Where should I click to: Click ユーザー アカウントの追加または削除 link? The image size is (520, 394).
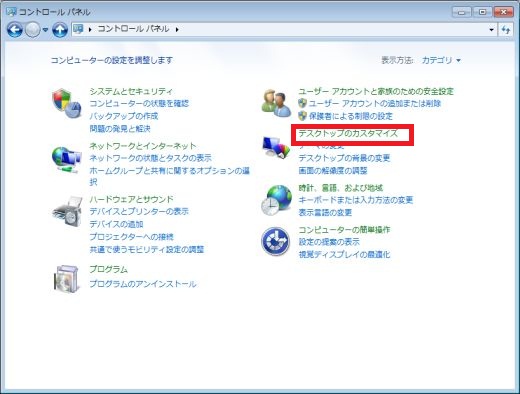tap(375, 103)
